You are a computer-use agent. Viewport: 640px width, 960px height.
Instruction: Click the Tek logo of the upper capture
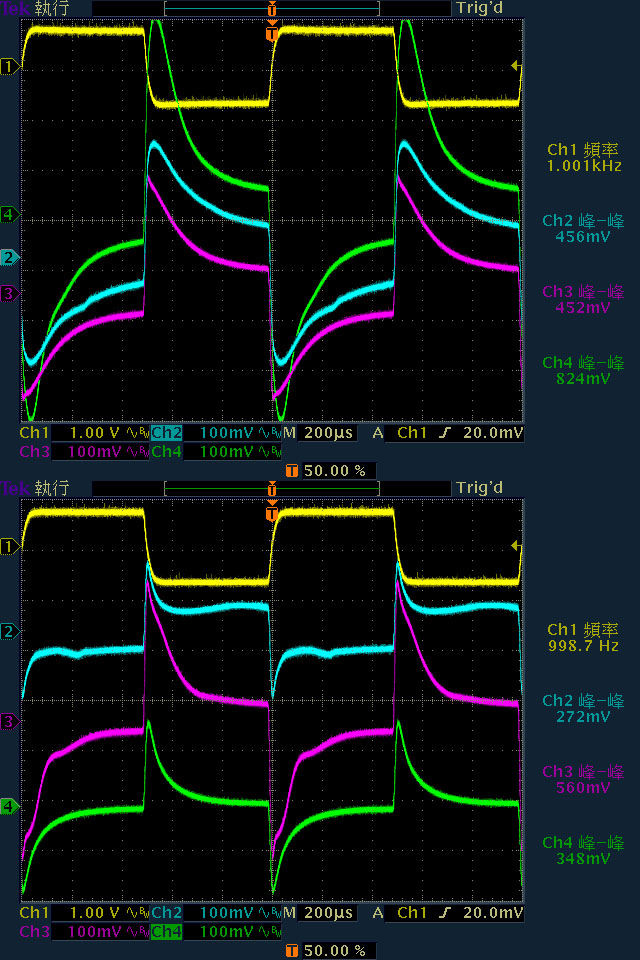click(15, 9)
